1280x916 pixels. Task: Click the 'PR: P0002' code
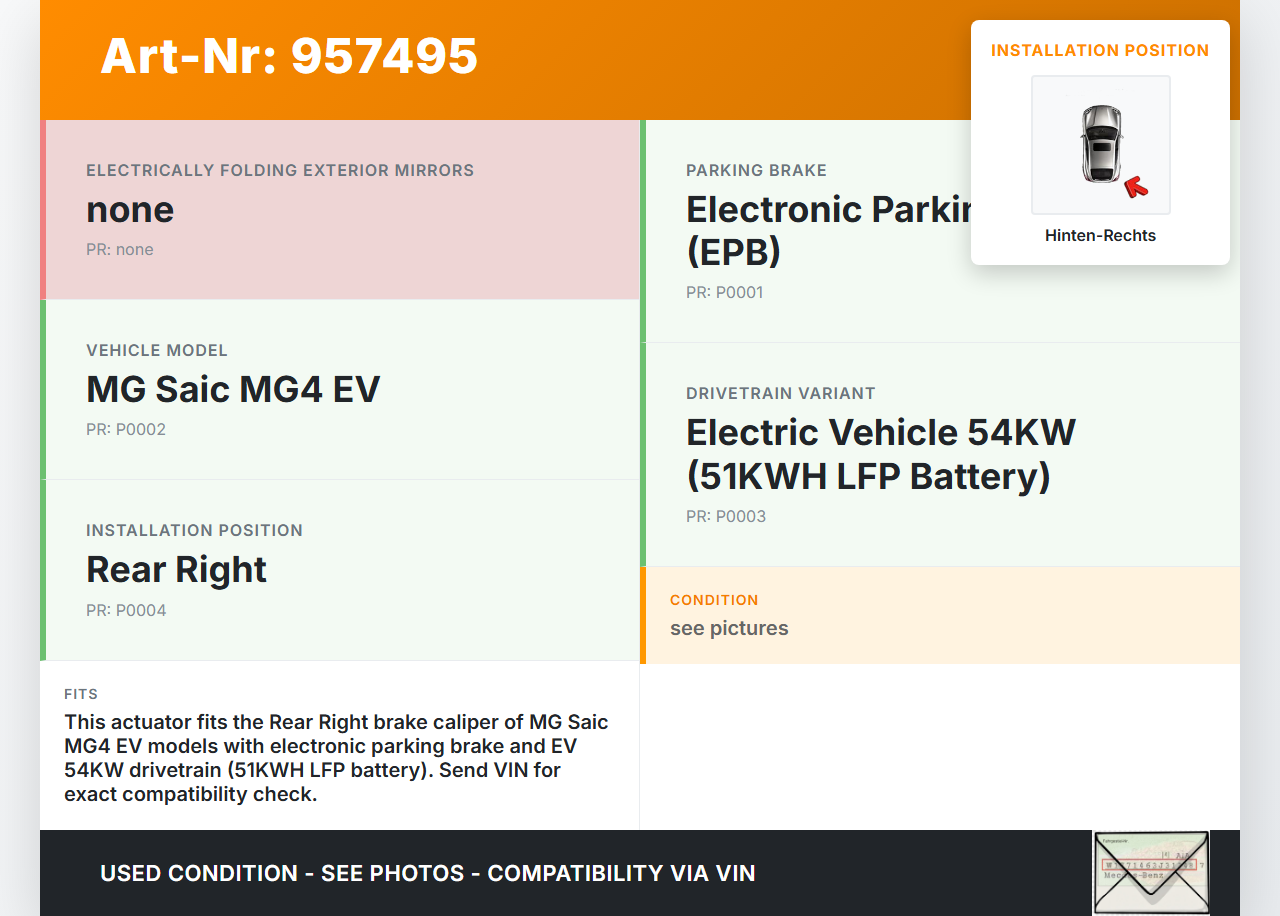[126, 430]
